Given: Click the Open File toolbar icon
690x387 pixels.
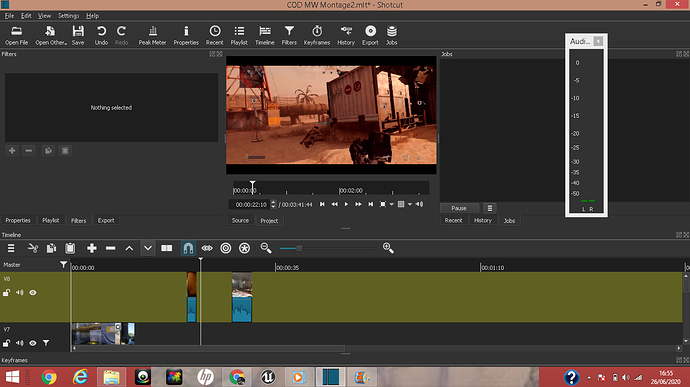Looking at the screenshot, I should [17, 35].
